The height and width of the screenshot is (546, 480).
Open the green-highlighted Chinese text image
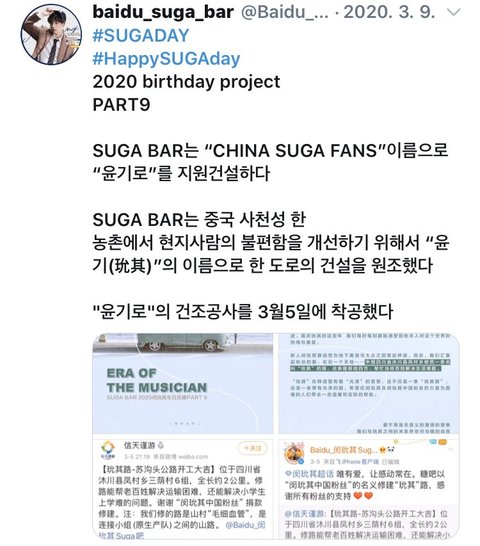point(369,383)
